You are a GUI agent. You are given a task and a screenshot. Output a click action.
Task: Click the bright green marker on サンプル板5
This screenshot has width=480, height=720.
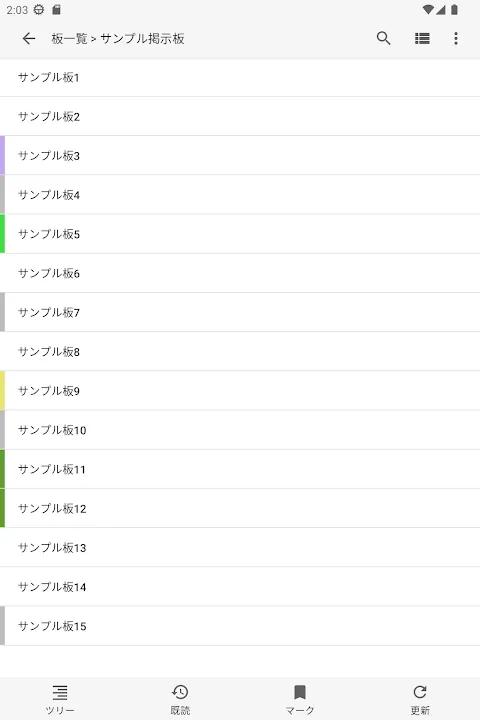point(2,234)
